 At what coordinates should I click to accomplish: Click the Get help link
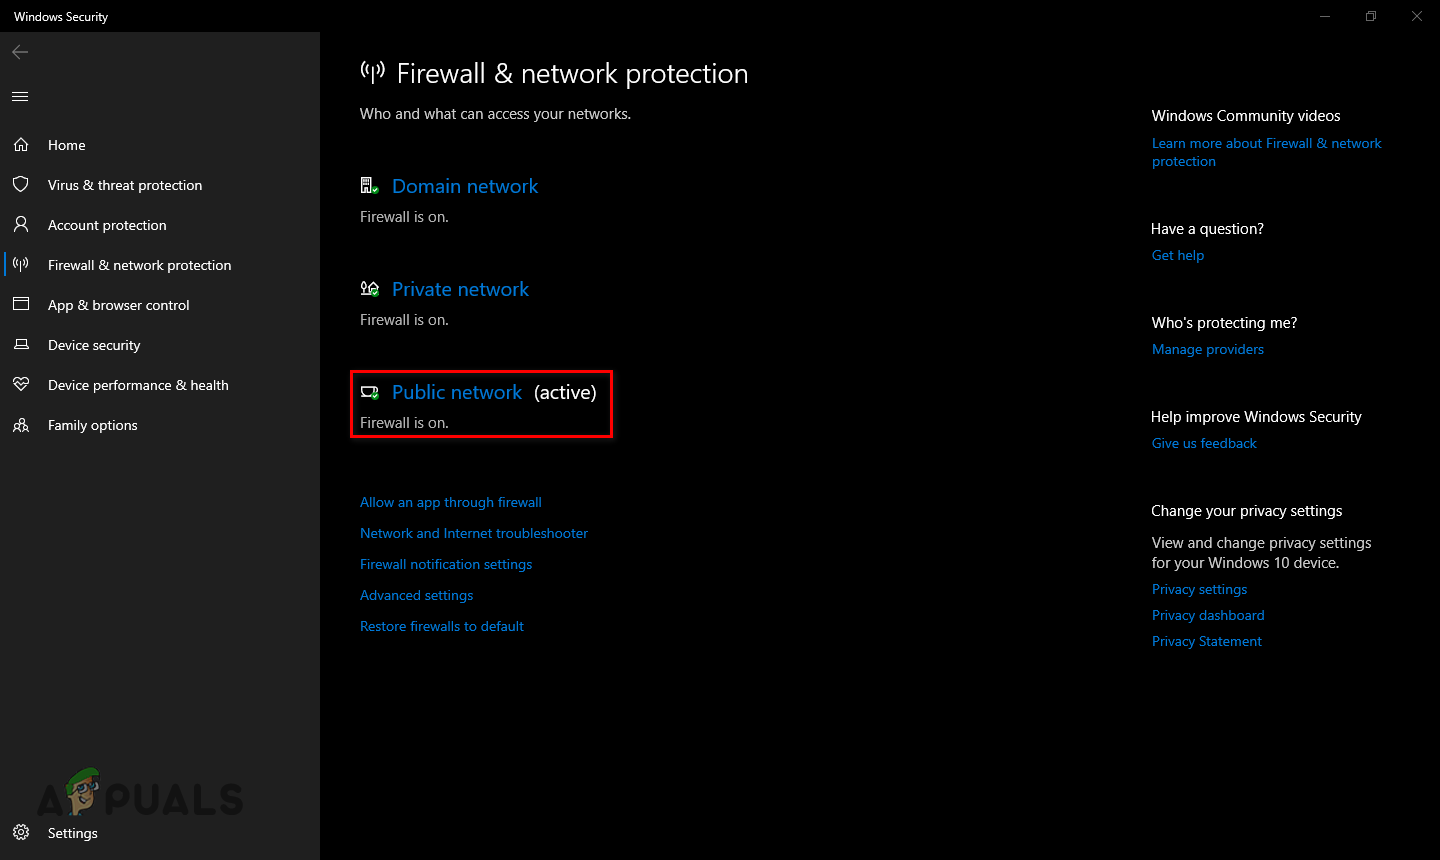(x=1177, y=255)
